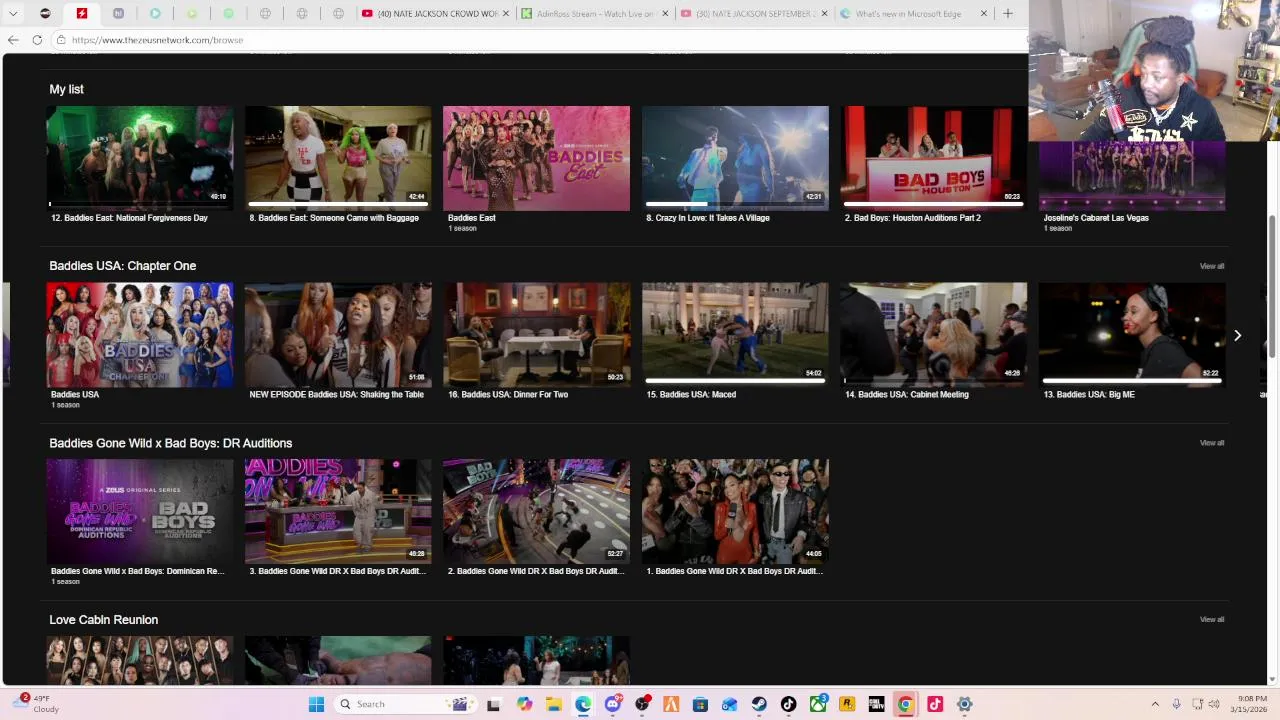Open Discord from the taskbar

pyautogui.click(x=613, y=704)
